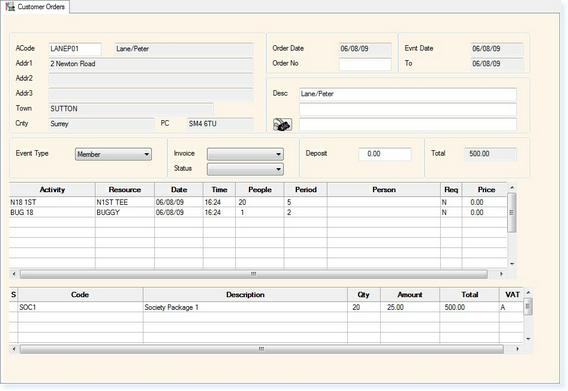The width and height of the screenshot is (568, 391).
Task: Click the customer name field Lane/Peter beside ACode
Action: pyautogui.click(x=184, y=49)
